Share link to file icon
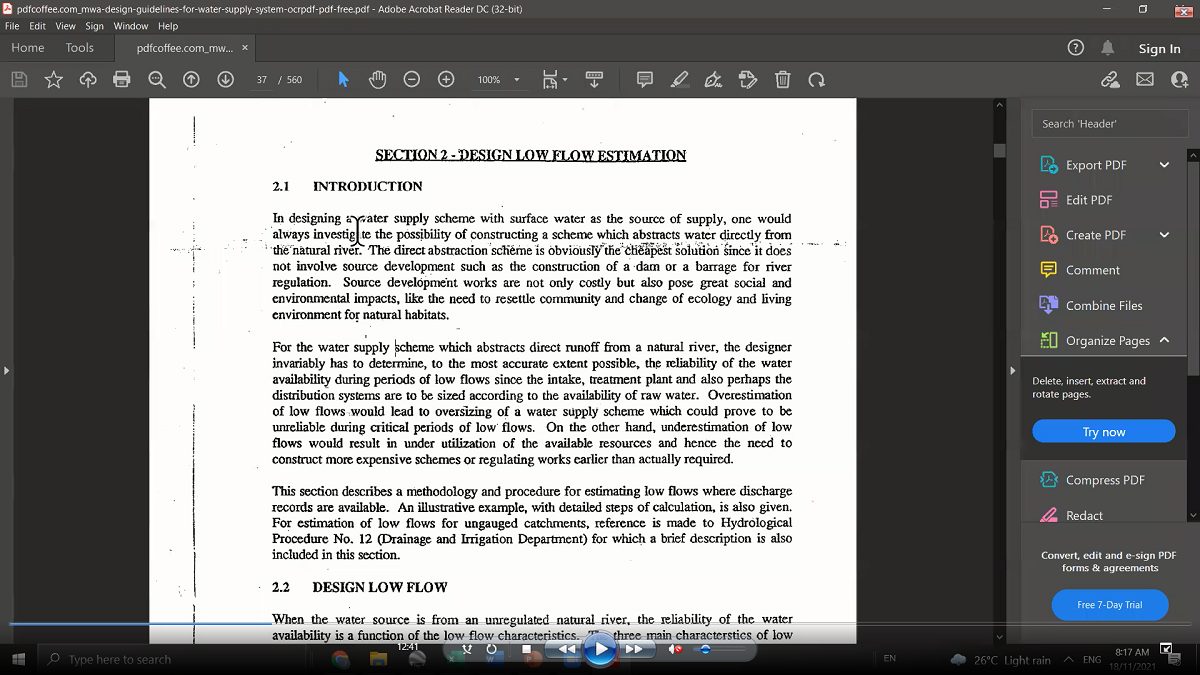The image size is (1200, 675). click(x=1110, y=80)
